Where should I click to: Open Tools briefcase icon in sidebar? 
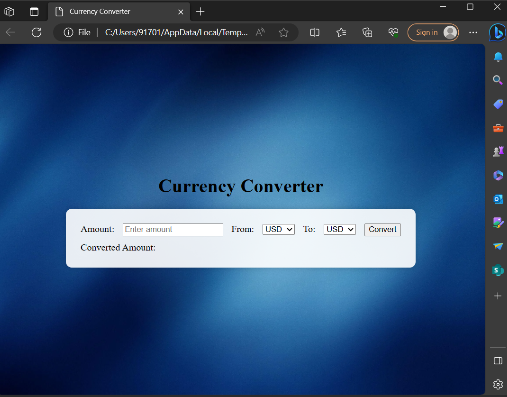(x=498, y=128)
